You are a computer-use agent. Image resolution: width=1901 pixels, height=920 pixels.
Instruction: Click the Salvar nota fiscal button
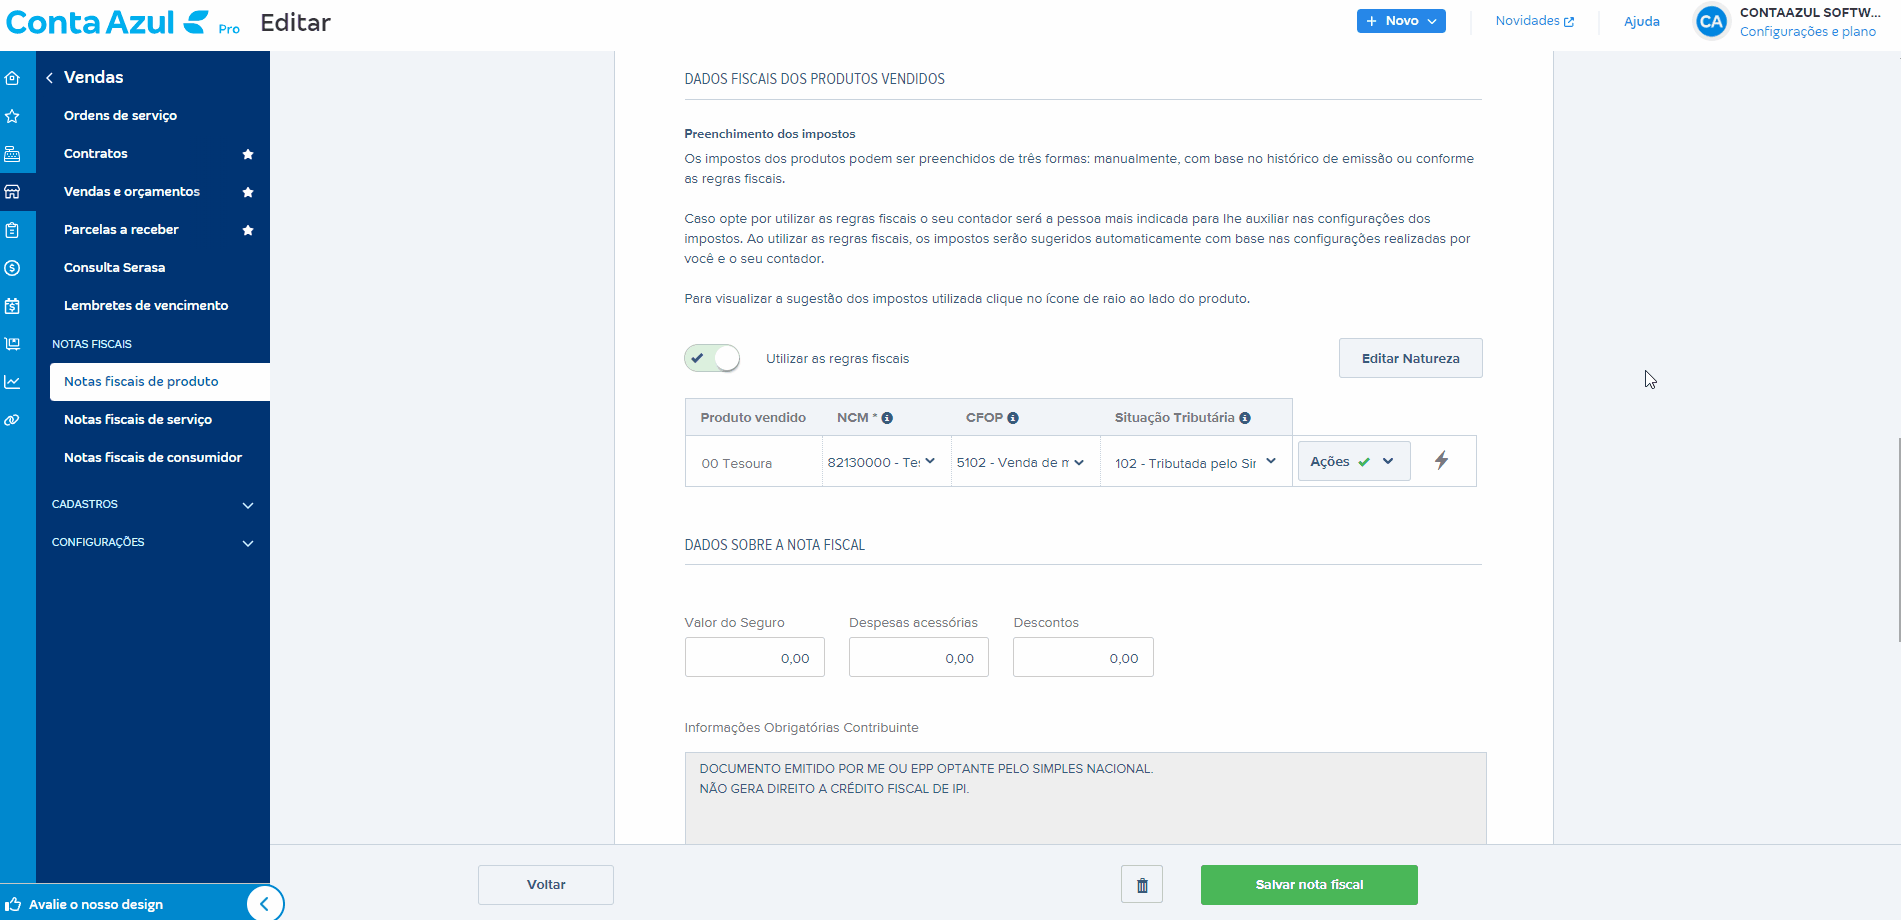pos(1309,885)
